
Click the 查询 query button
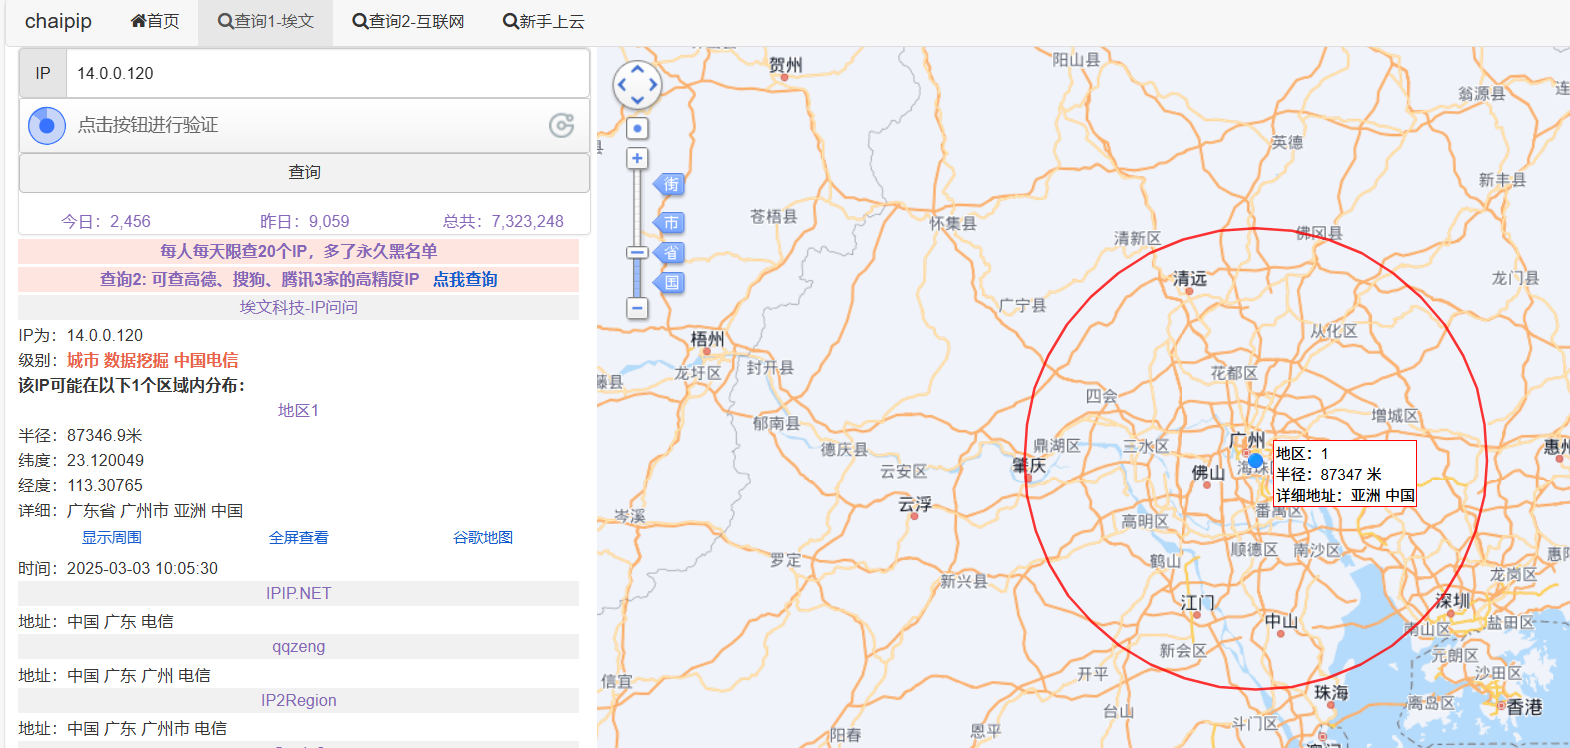(304, 172)
